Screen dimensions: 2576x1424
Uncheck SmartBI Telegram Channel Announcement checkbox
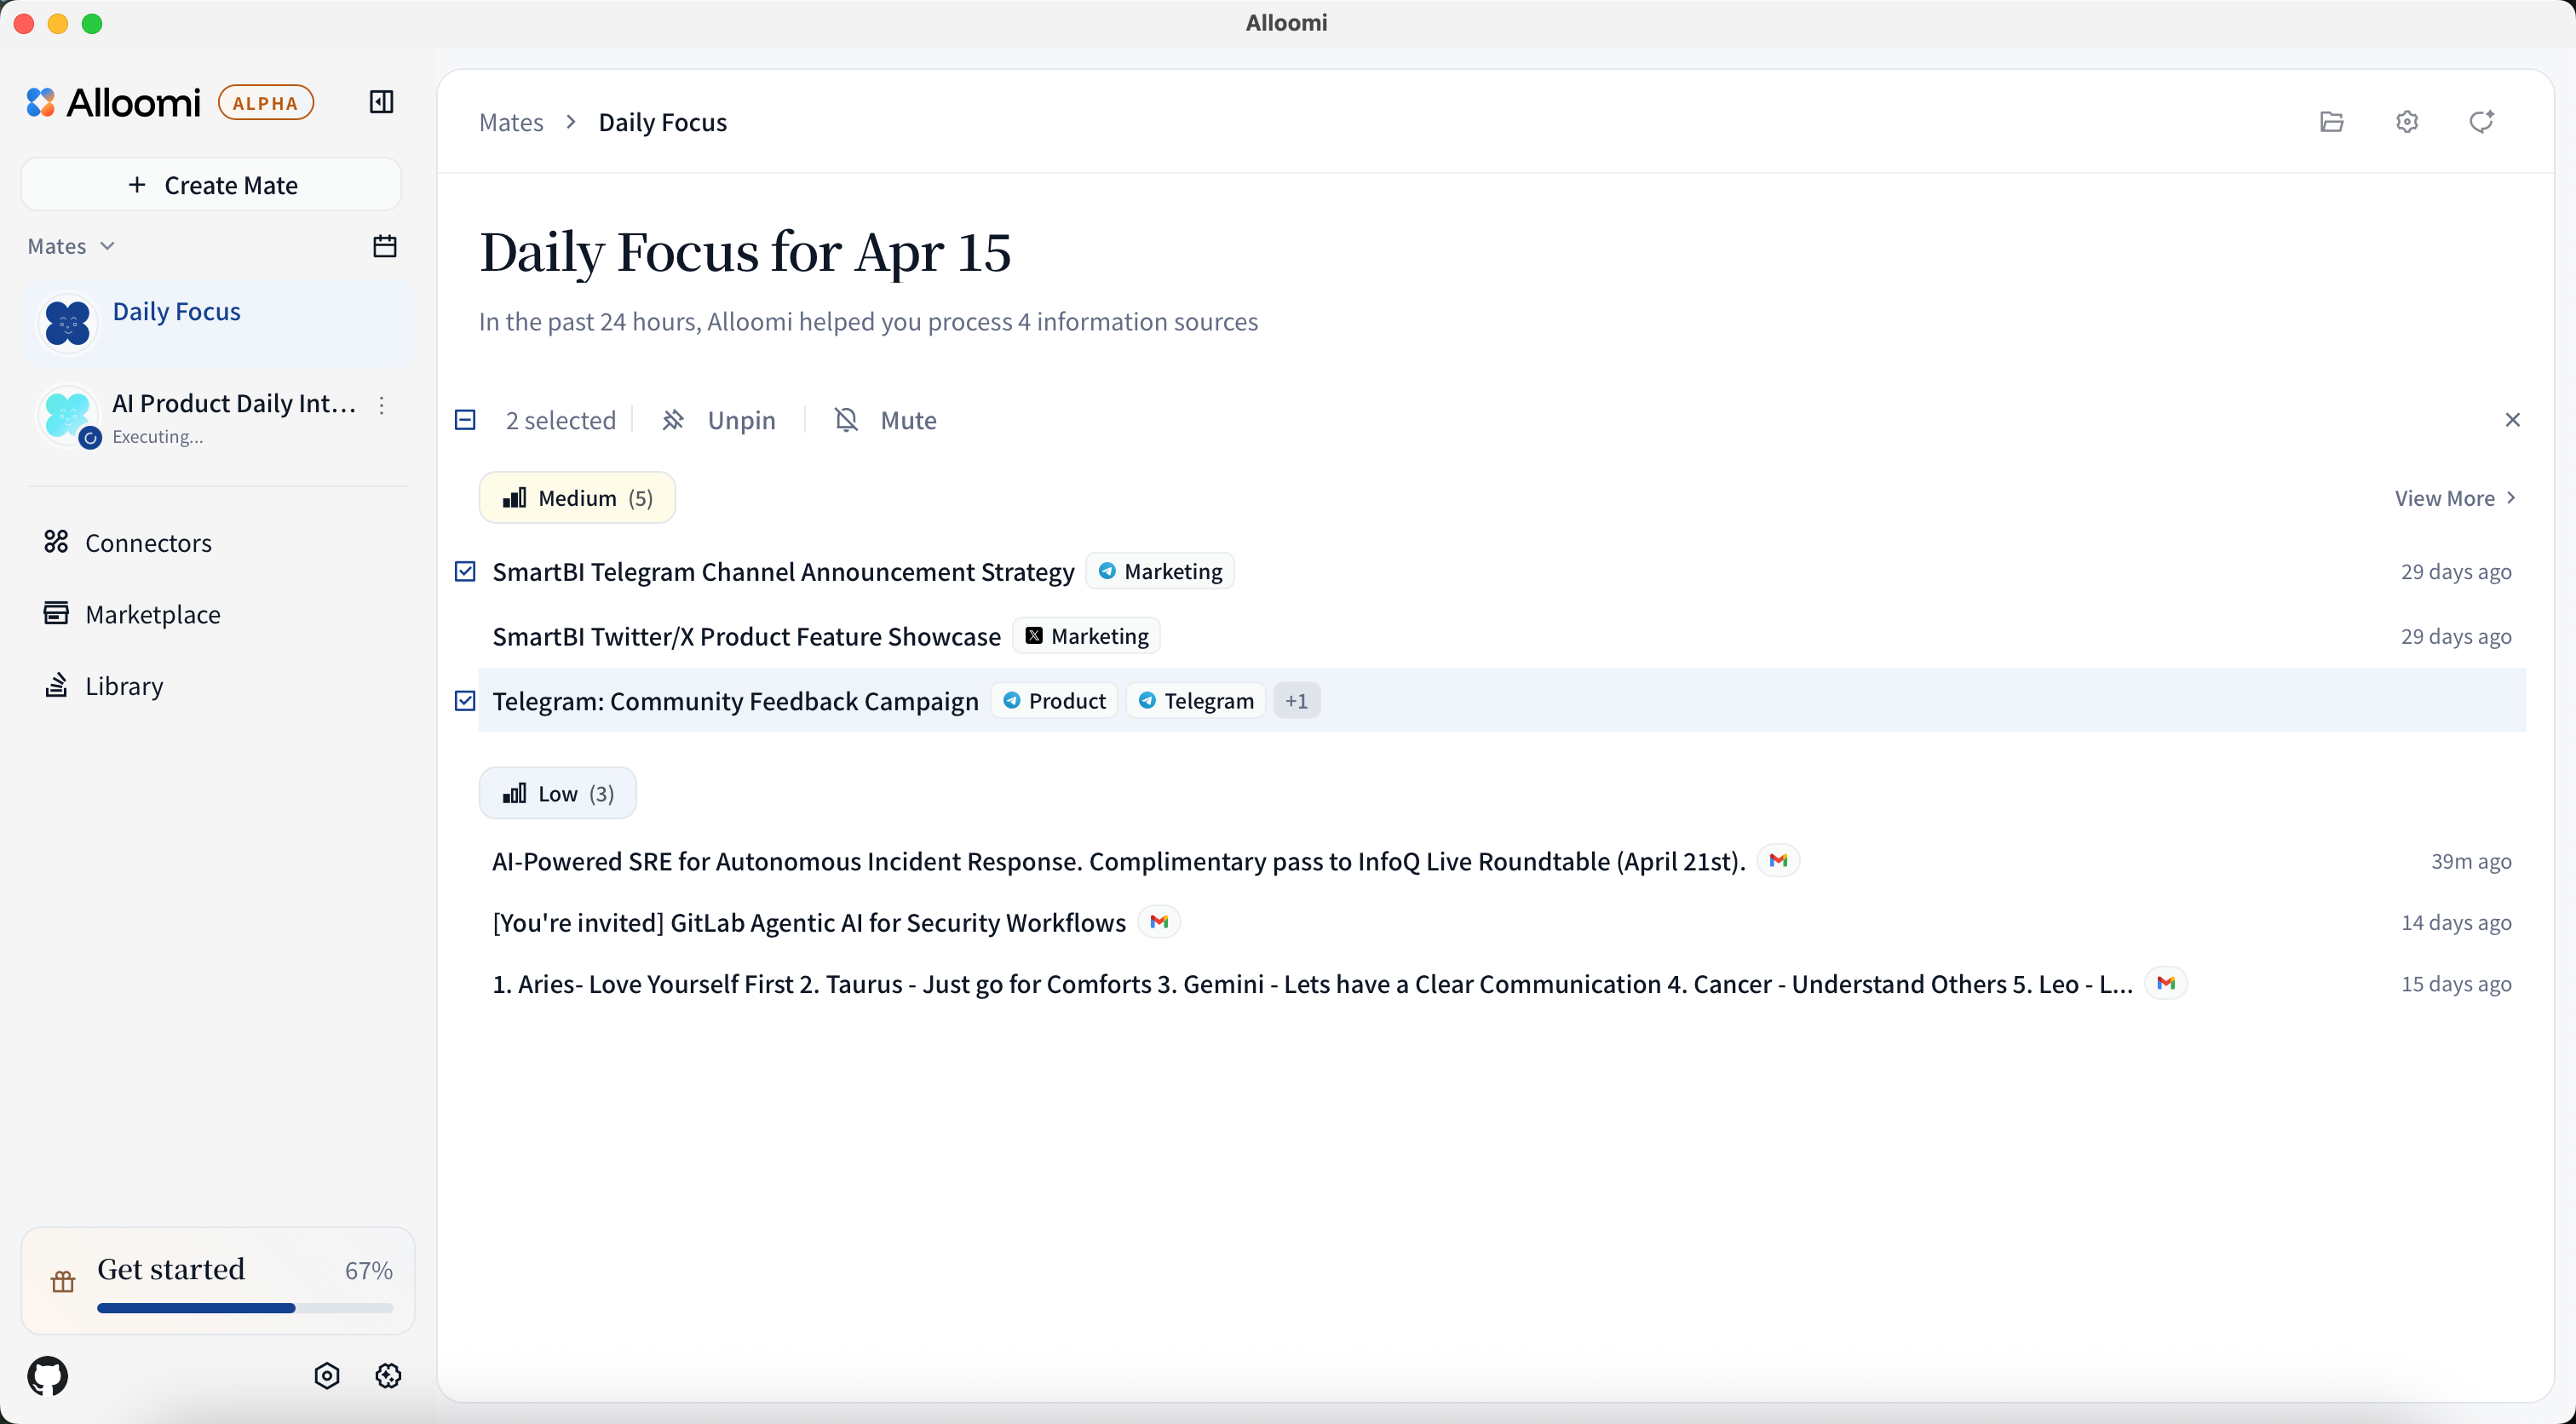[465, 572]
